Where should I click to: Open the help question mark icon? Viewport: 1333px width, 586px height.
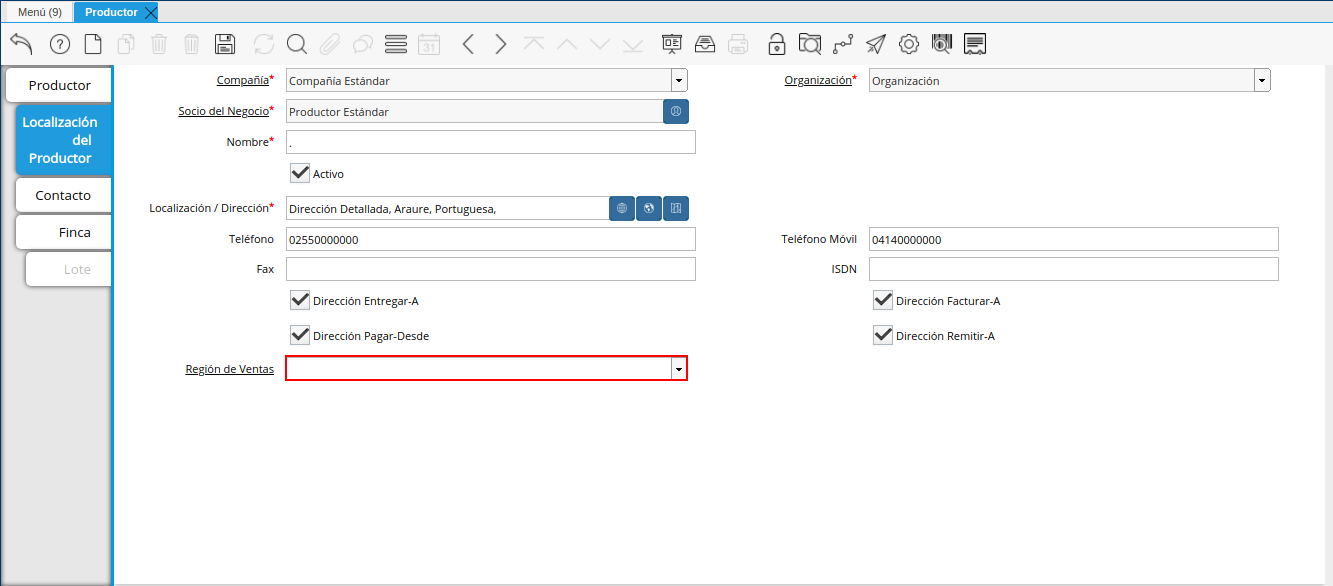point(60,44)
